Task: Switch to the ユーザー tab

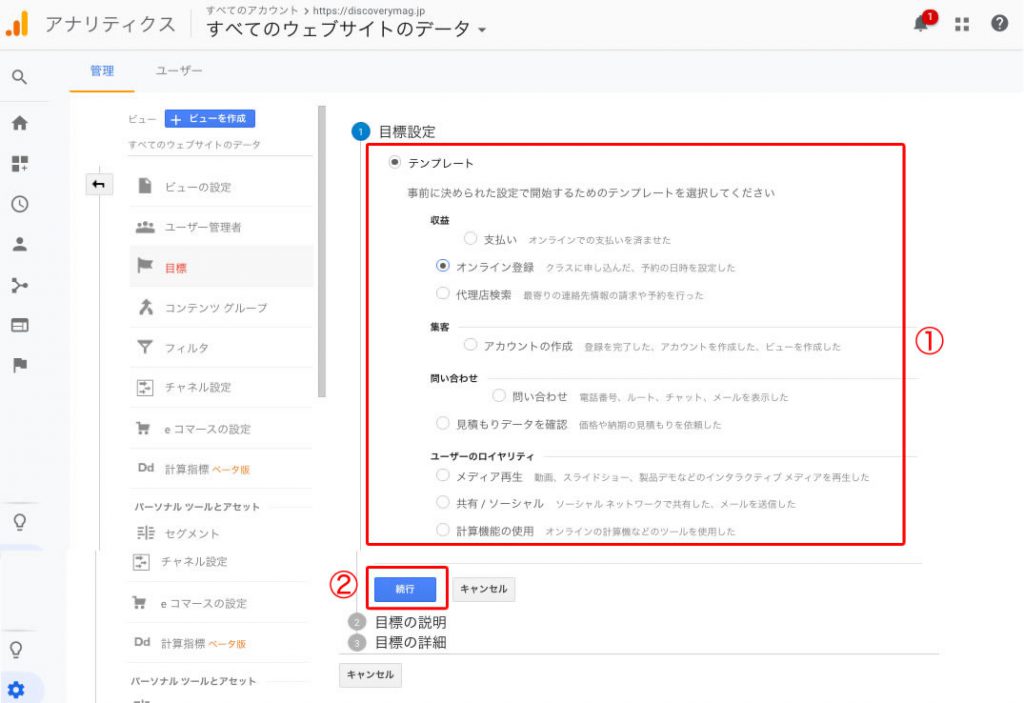Action: coord(179,71)
